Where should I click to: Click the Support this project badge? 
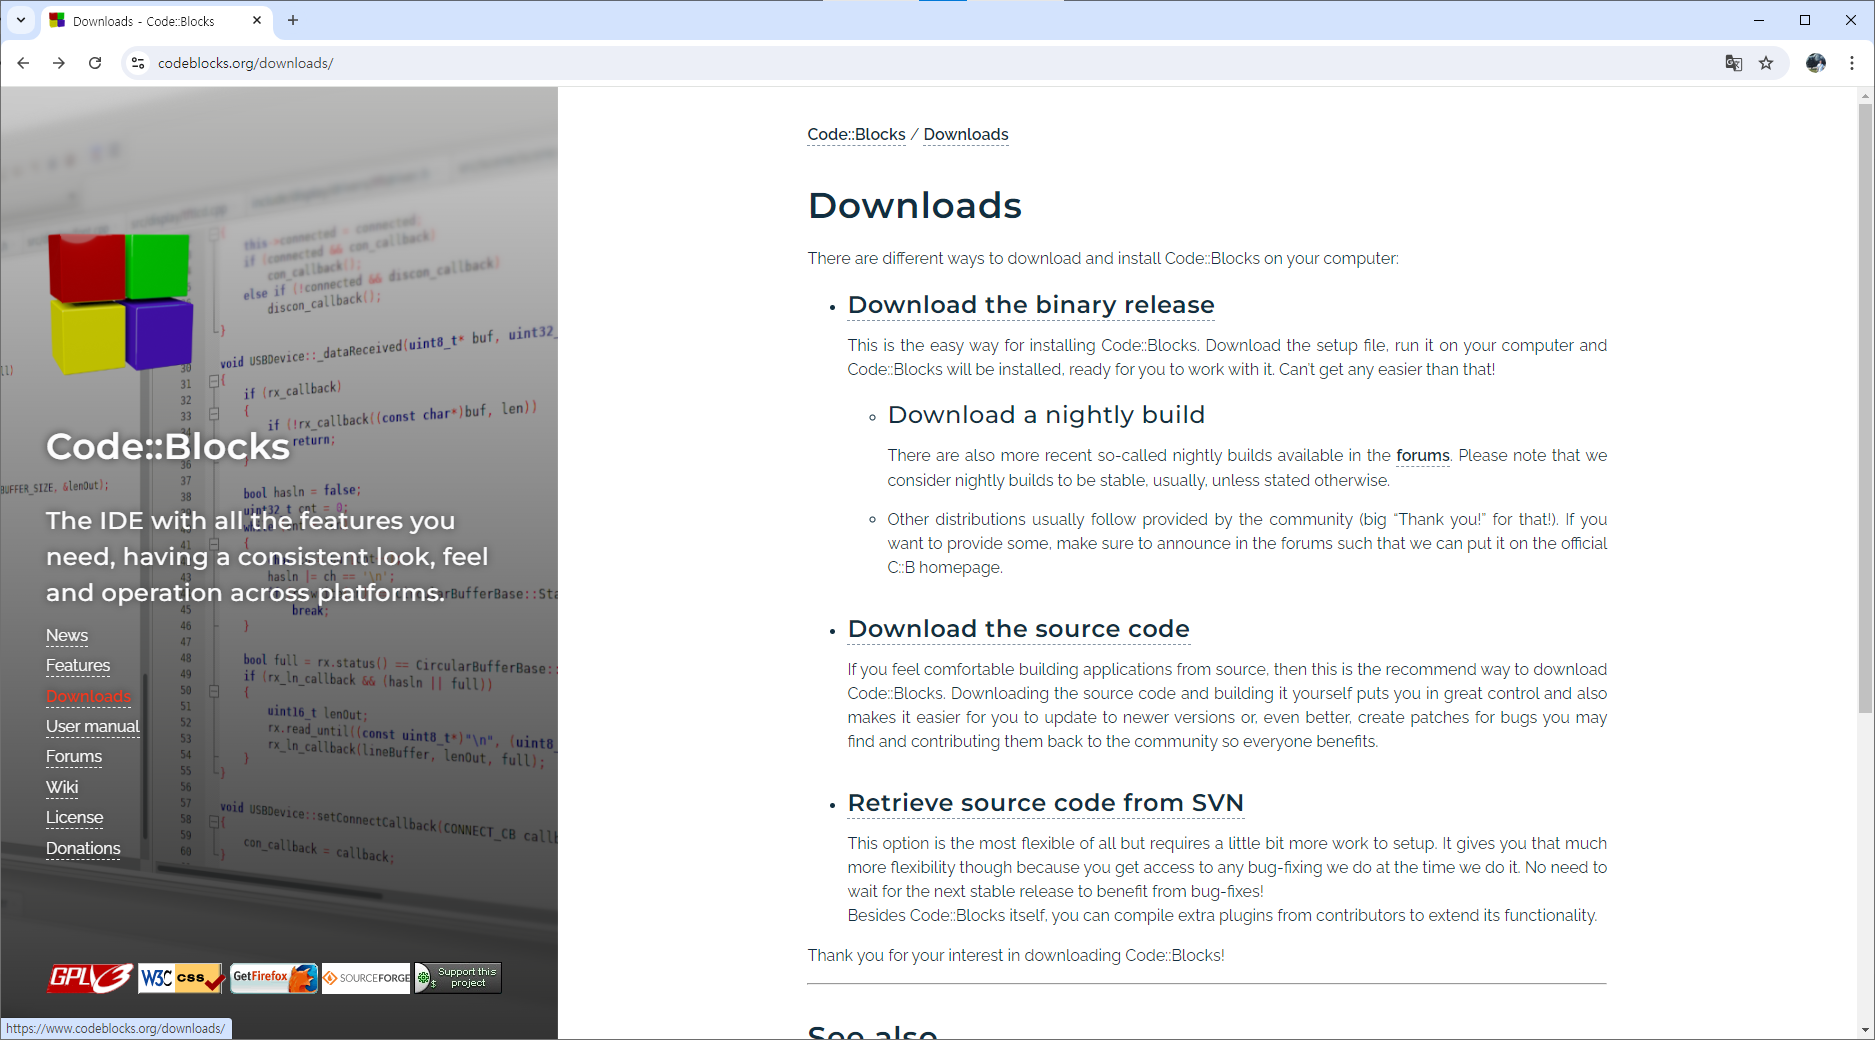pyautogui.click(x=458, y=978)
